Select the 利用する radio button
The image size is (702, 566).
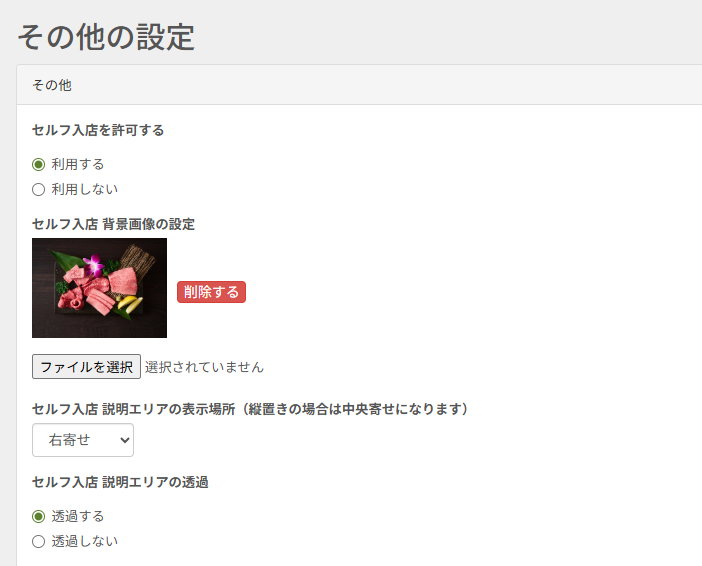pos(39,164)
